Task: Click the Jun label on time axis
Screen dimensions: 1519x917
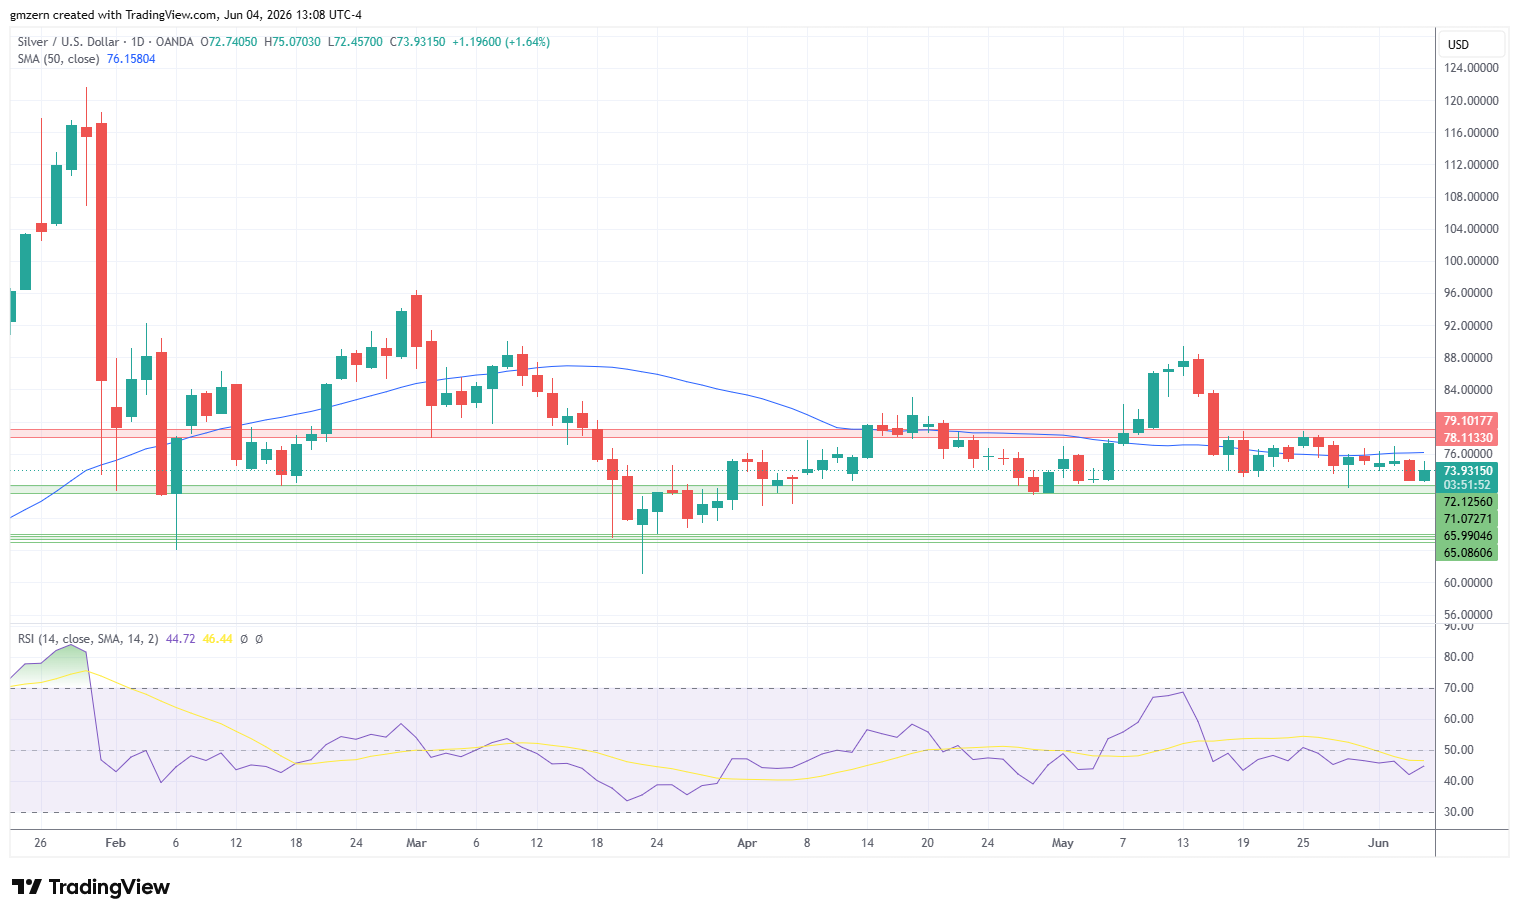Action: point(1379,843)
